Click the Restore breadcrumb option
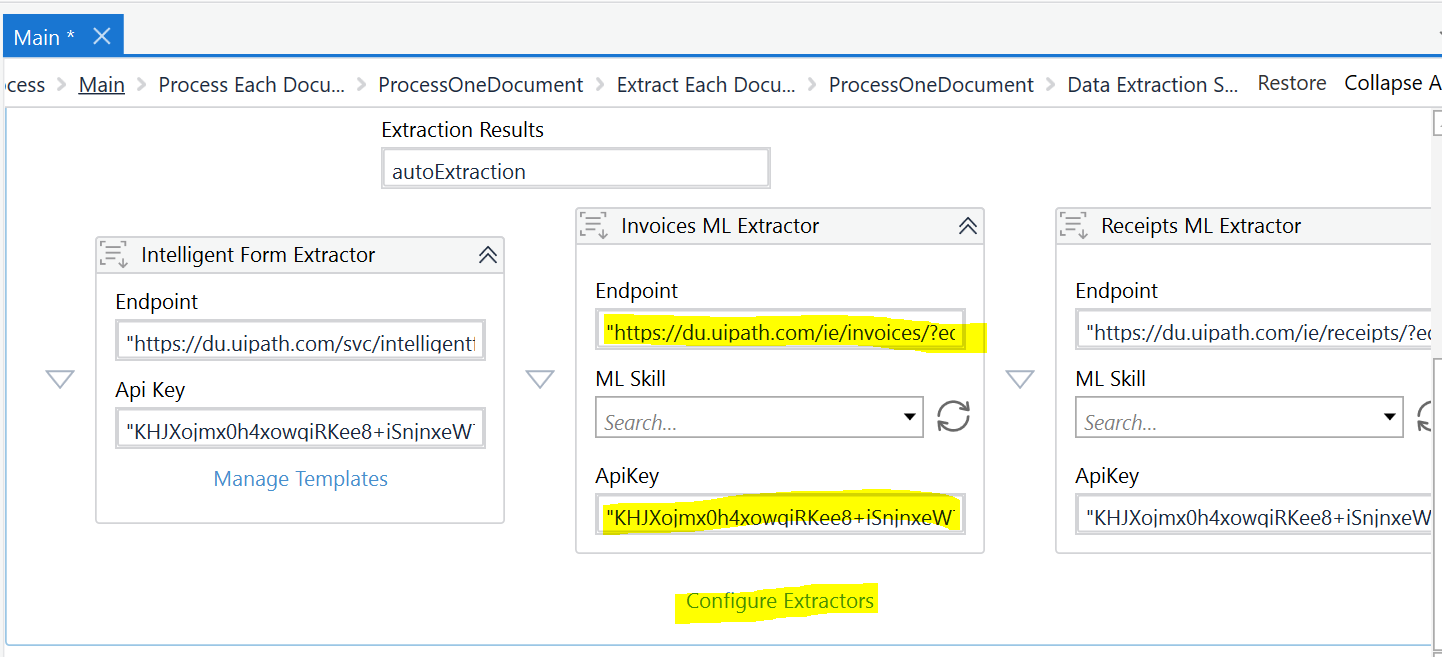 click(x=1291, y=83)
